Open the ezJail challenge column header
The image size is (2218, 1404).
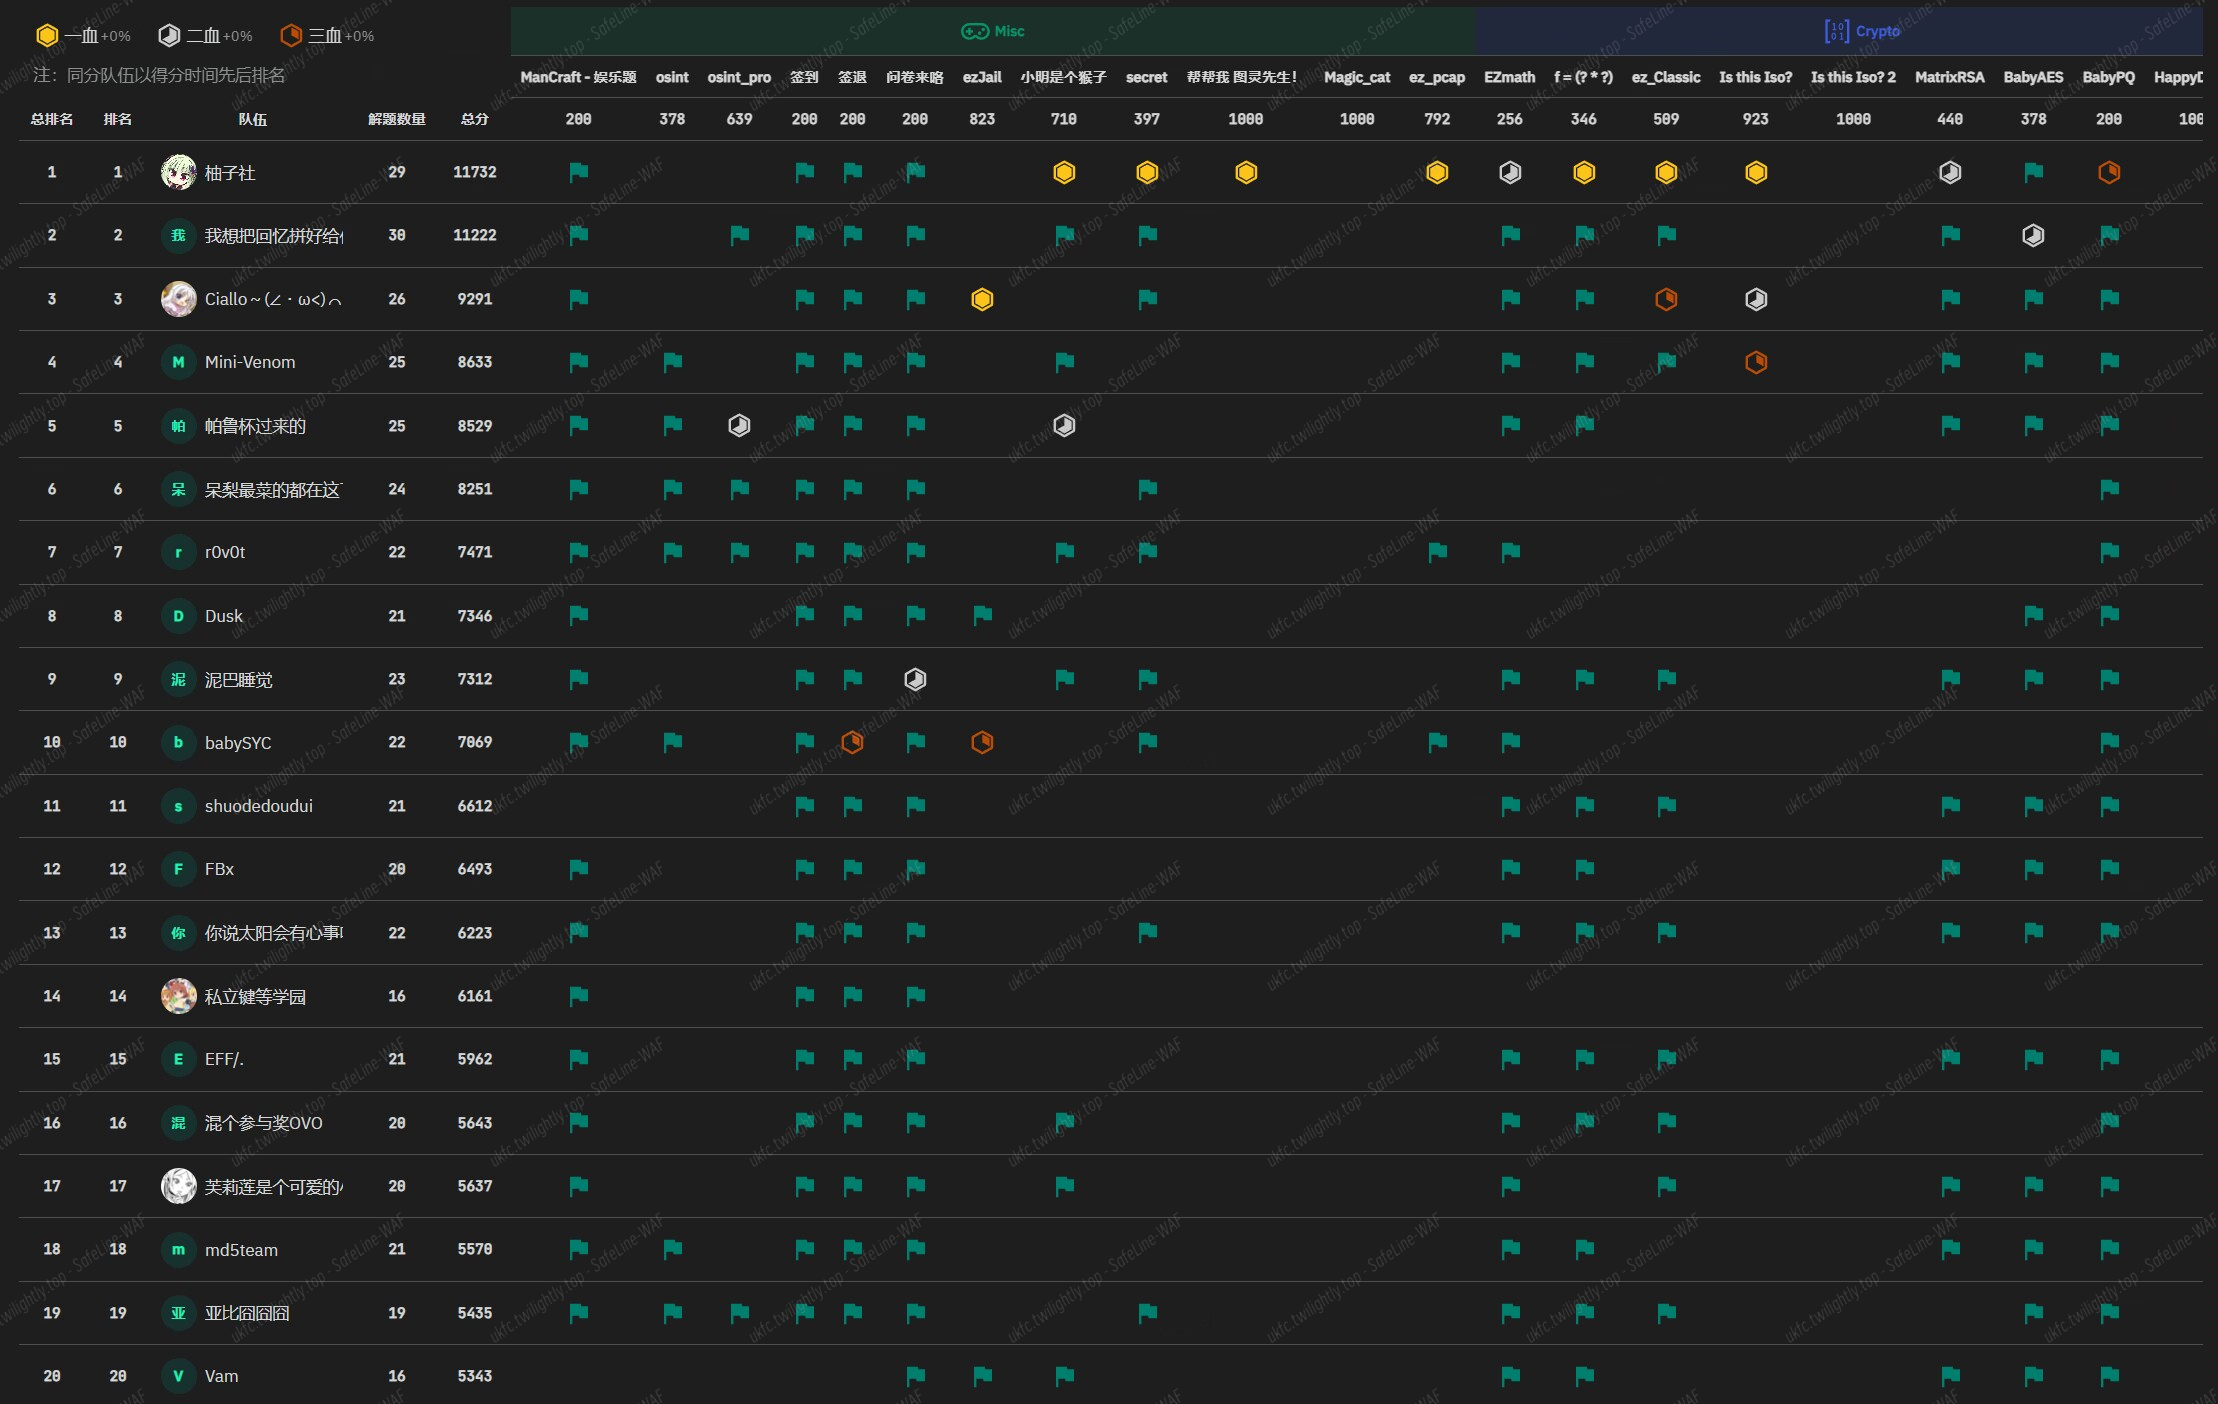click(x=982, y=77)
